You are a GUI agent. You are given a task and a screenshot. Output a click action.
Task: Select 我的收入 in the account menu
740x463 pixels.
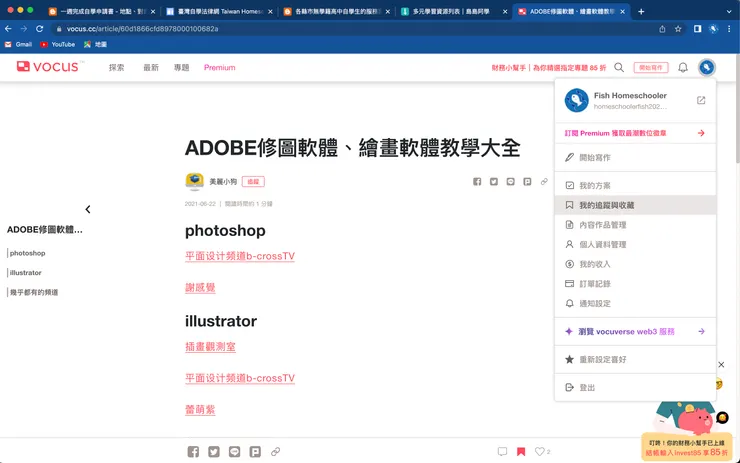click(635, 264)
